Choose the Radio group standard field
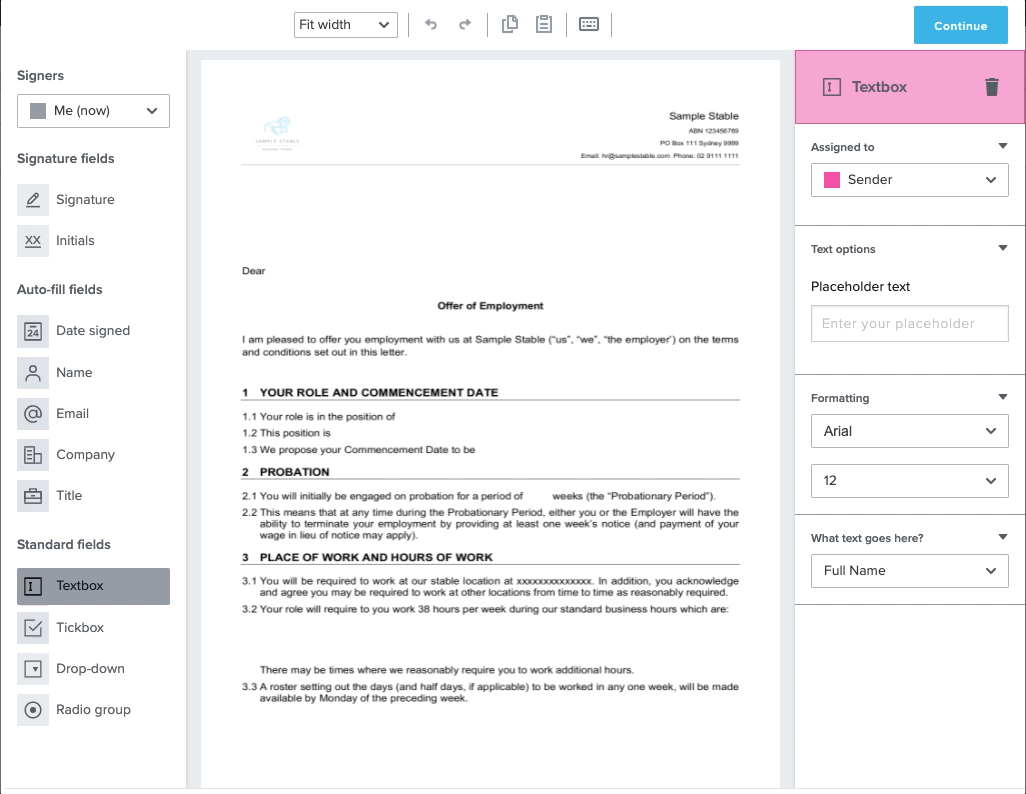Viewport: 1026px width, 794px height. [x=92, y=710]
